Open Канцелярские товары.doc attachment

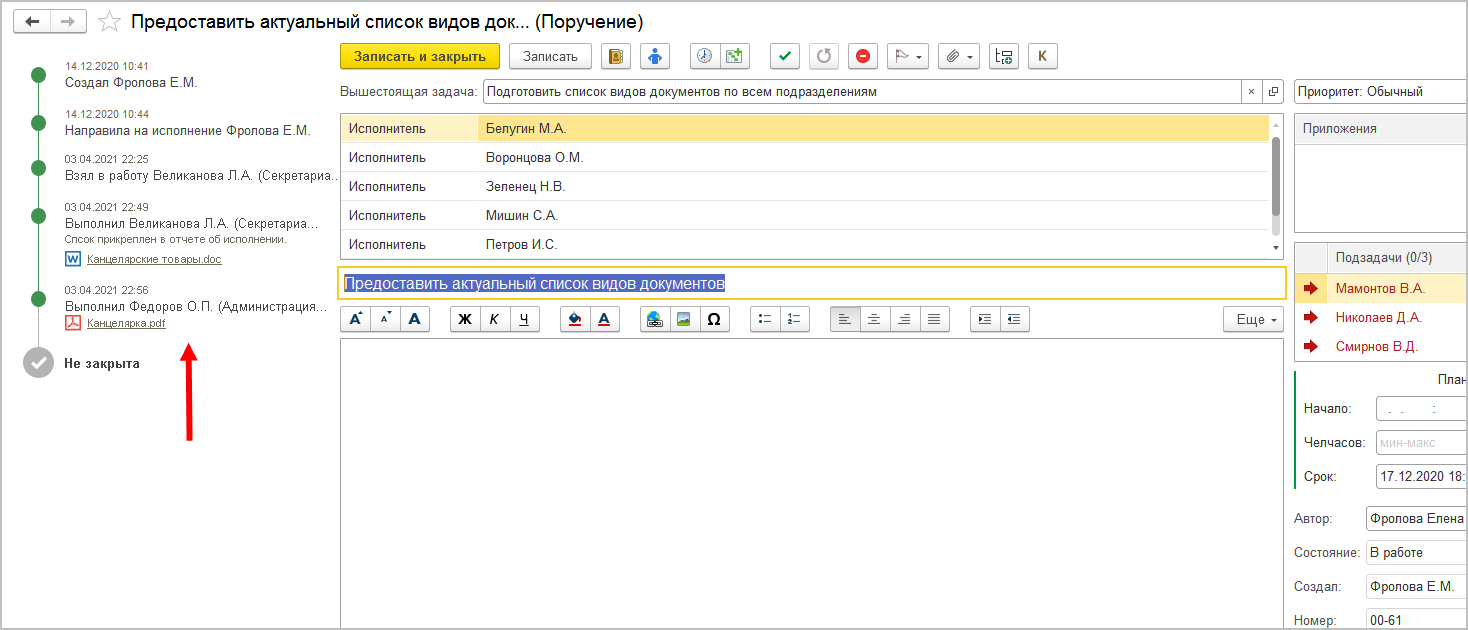pyautogui.click(x=154, y=259)
